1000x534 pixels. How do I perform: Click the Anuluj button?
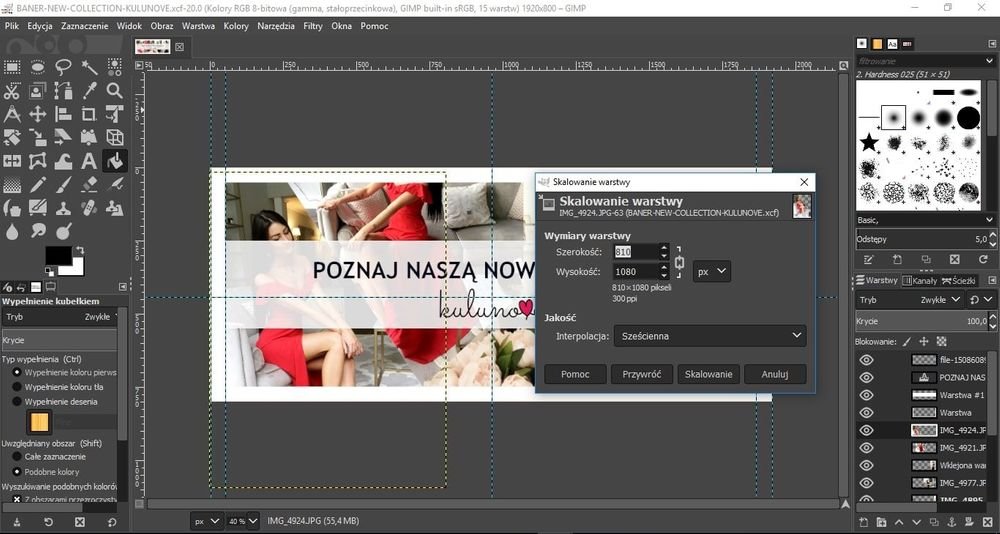(x=775, y=374)
